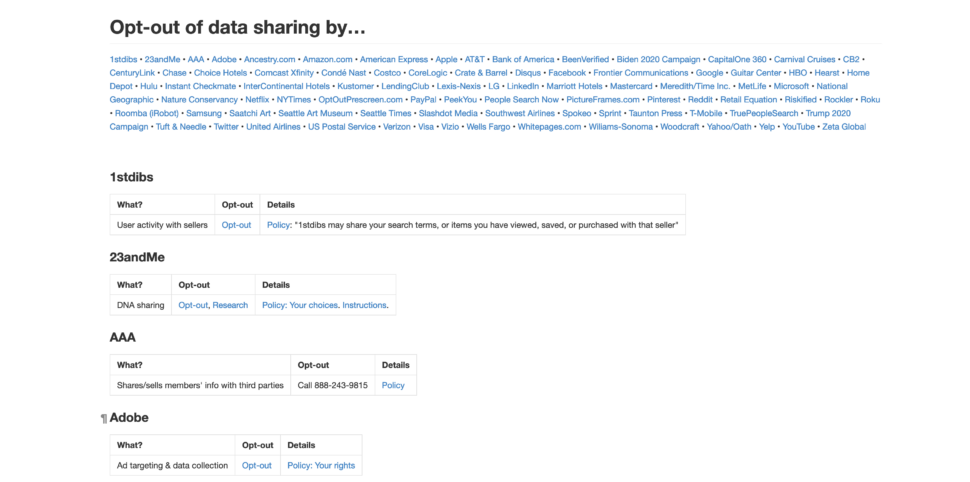Viewport: 970px width, 482px height.
Task: Click the Guitar Center link
Action: [756, 72]
